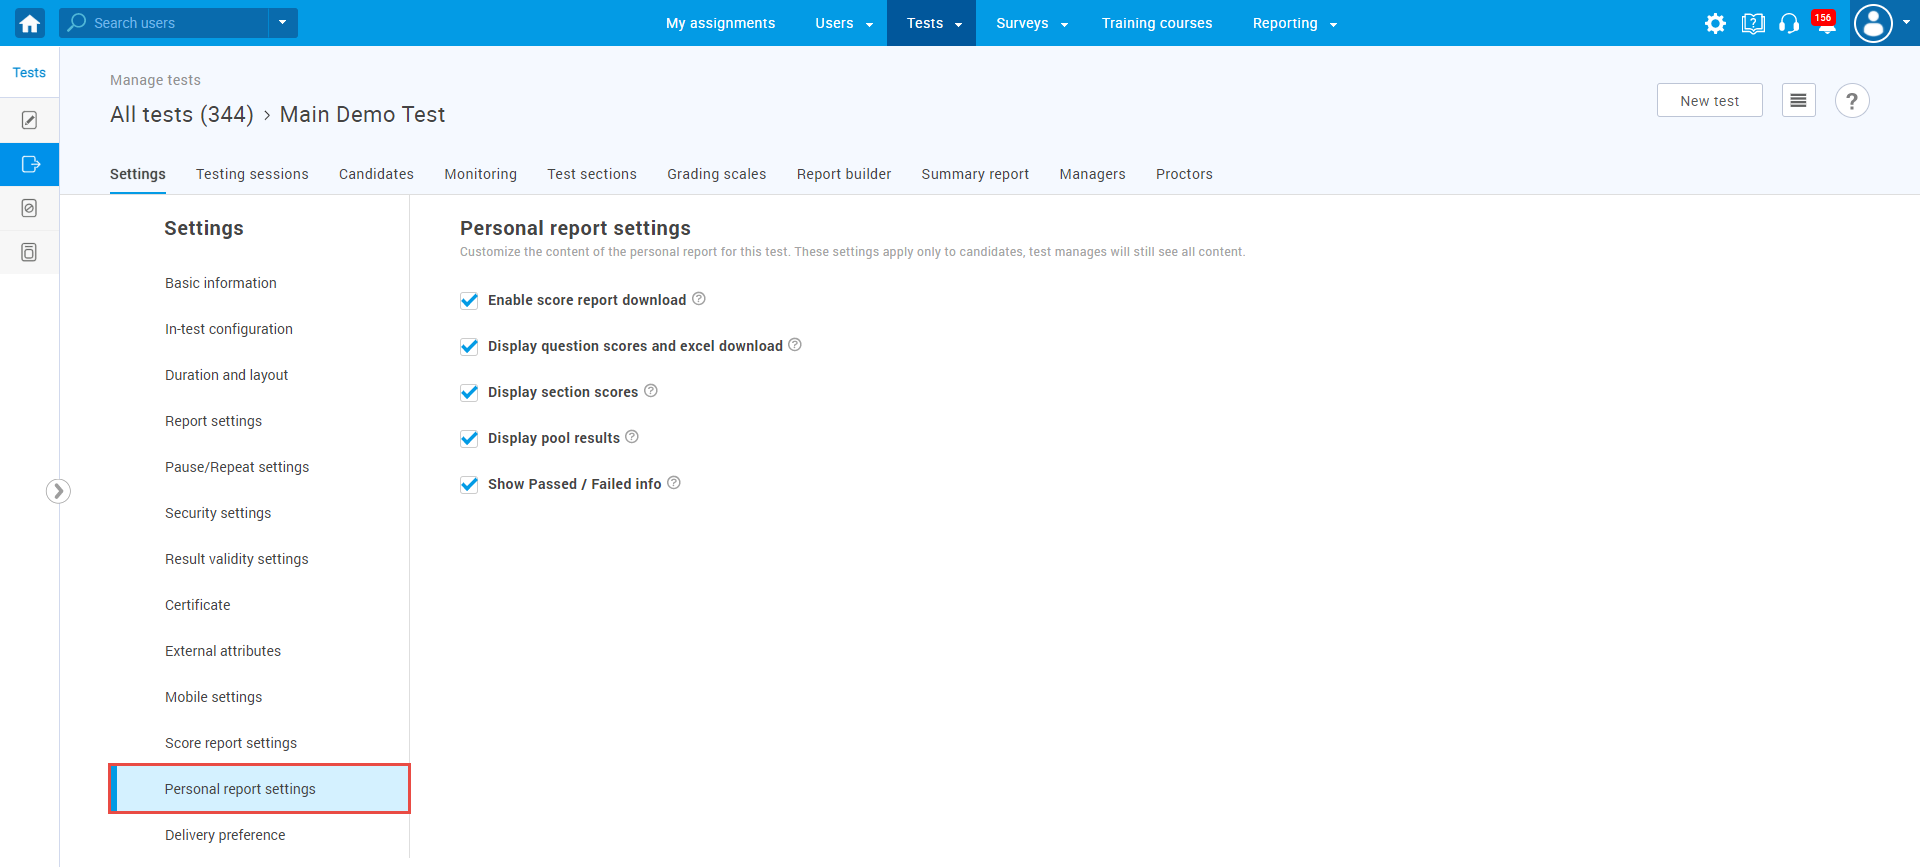Click the New test button
The image size is (1920, 867).
tap(1709, 101)
